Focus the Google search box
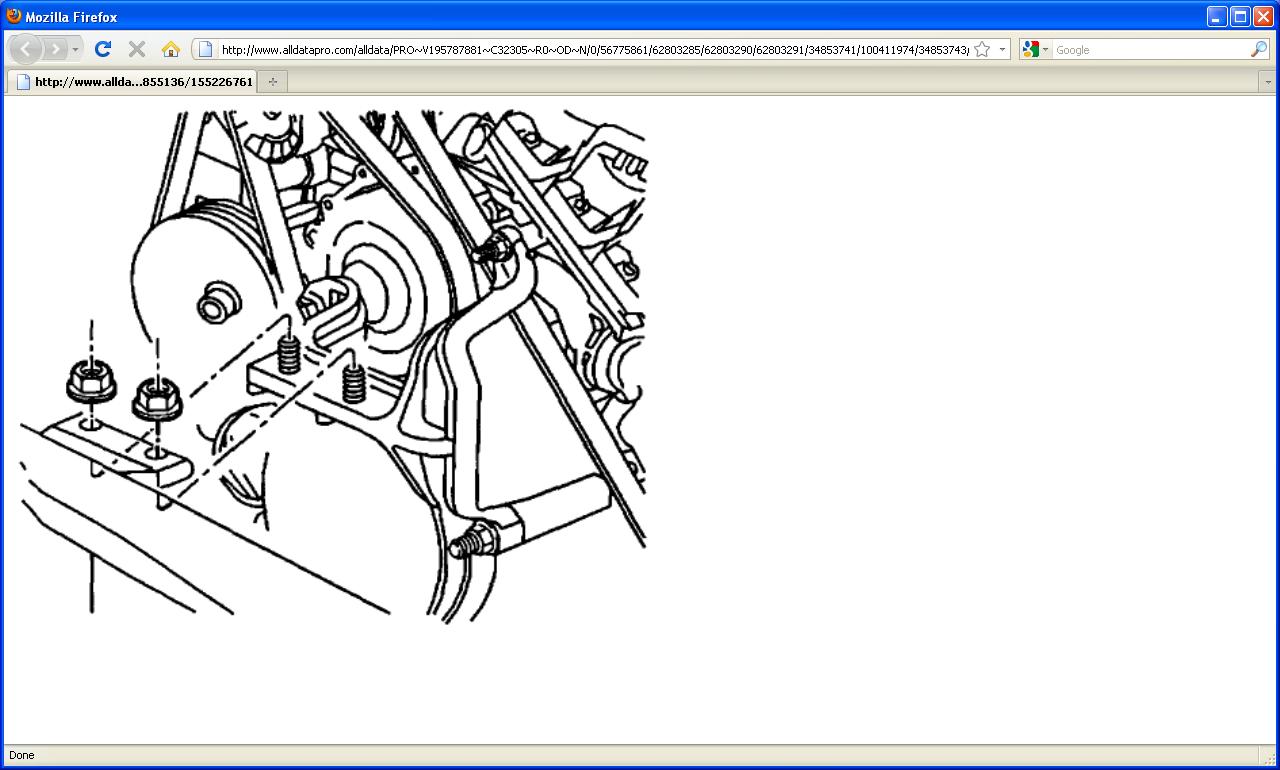 tap(1150, 49)
